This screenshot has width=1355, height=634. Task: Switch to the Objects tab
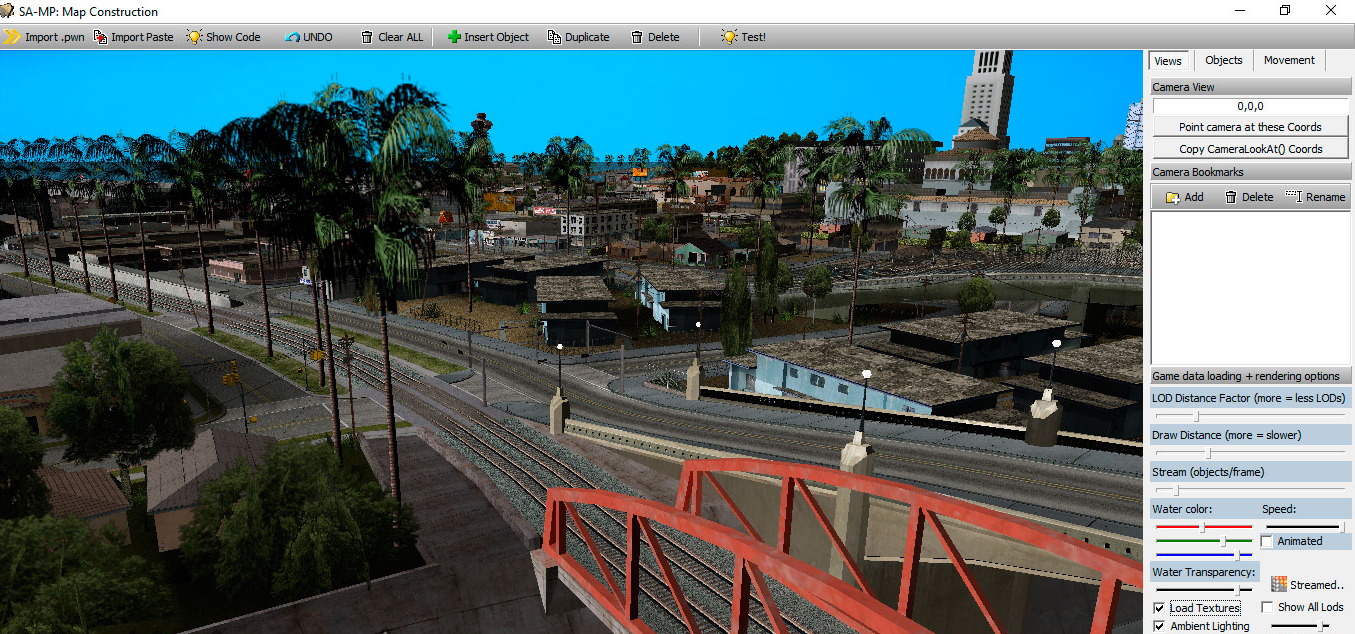pos(1223,60)
